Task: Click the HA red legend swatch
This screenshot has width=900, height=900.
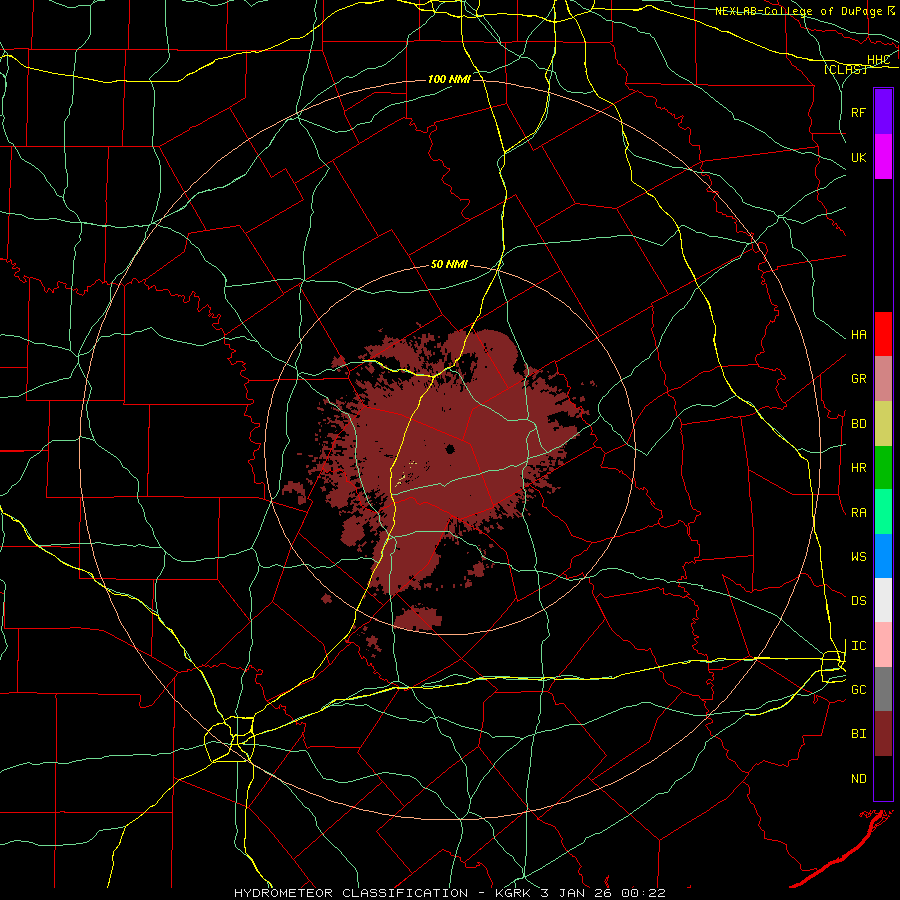Action: (x=883, y=334)
